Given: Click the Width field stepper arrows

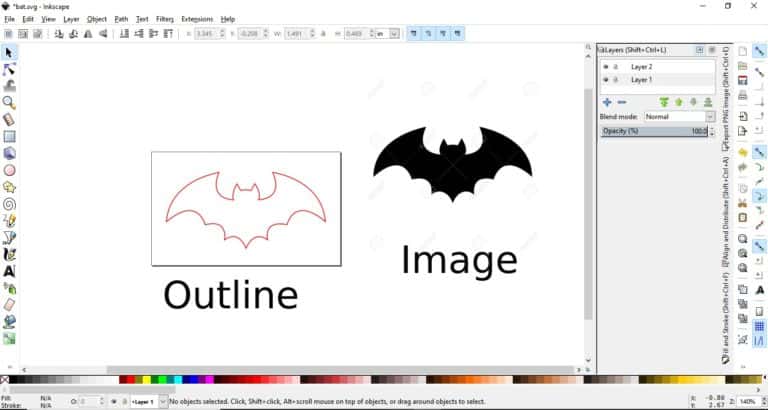Looking at the screenshot, I should click(311, 34).
